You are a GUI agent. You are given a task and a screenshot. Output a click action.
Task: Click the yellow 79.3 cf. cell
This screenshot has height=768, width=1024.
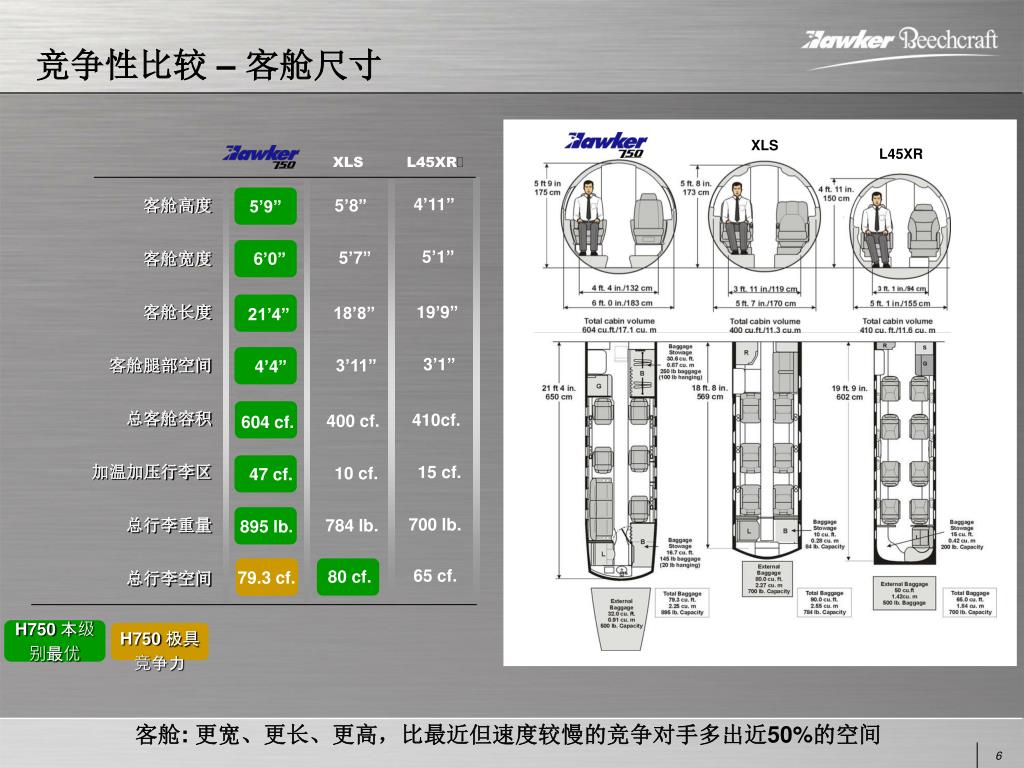click(x=266, y=577)
